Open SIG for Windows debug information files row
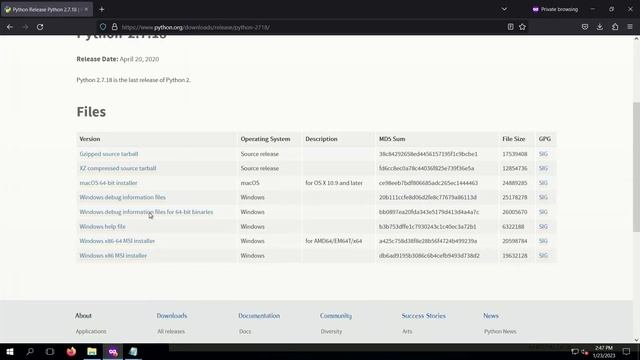Image resolution: width=640 pixels, height=360 pixels. point(543,197)
